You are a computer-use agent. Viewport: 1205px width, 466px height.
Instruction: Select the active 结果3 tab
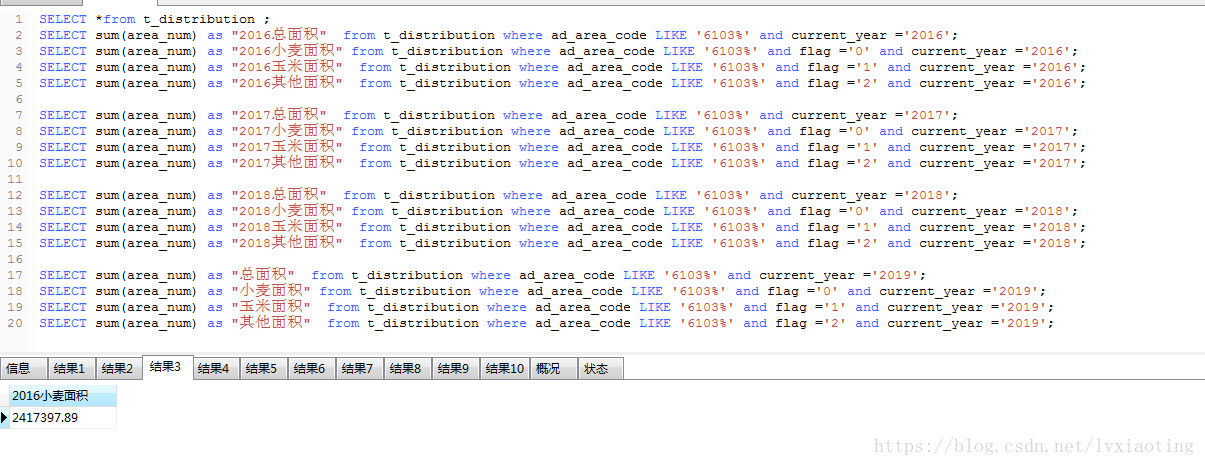pyautogui.click(x=167, y=367)
